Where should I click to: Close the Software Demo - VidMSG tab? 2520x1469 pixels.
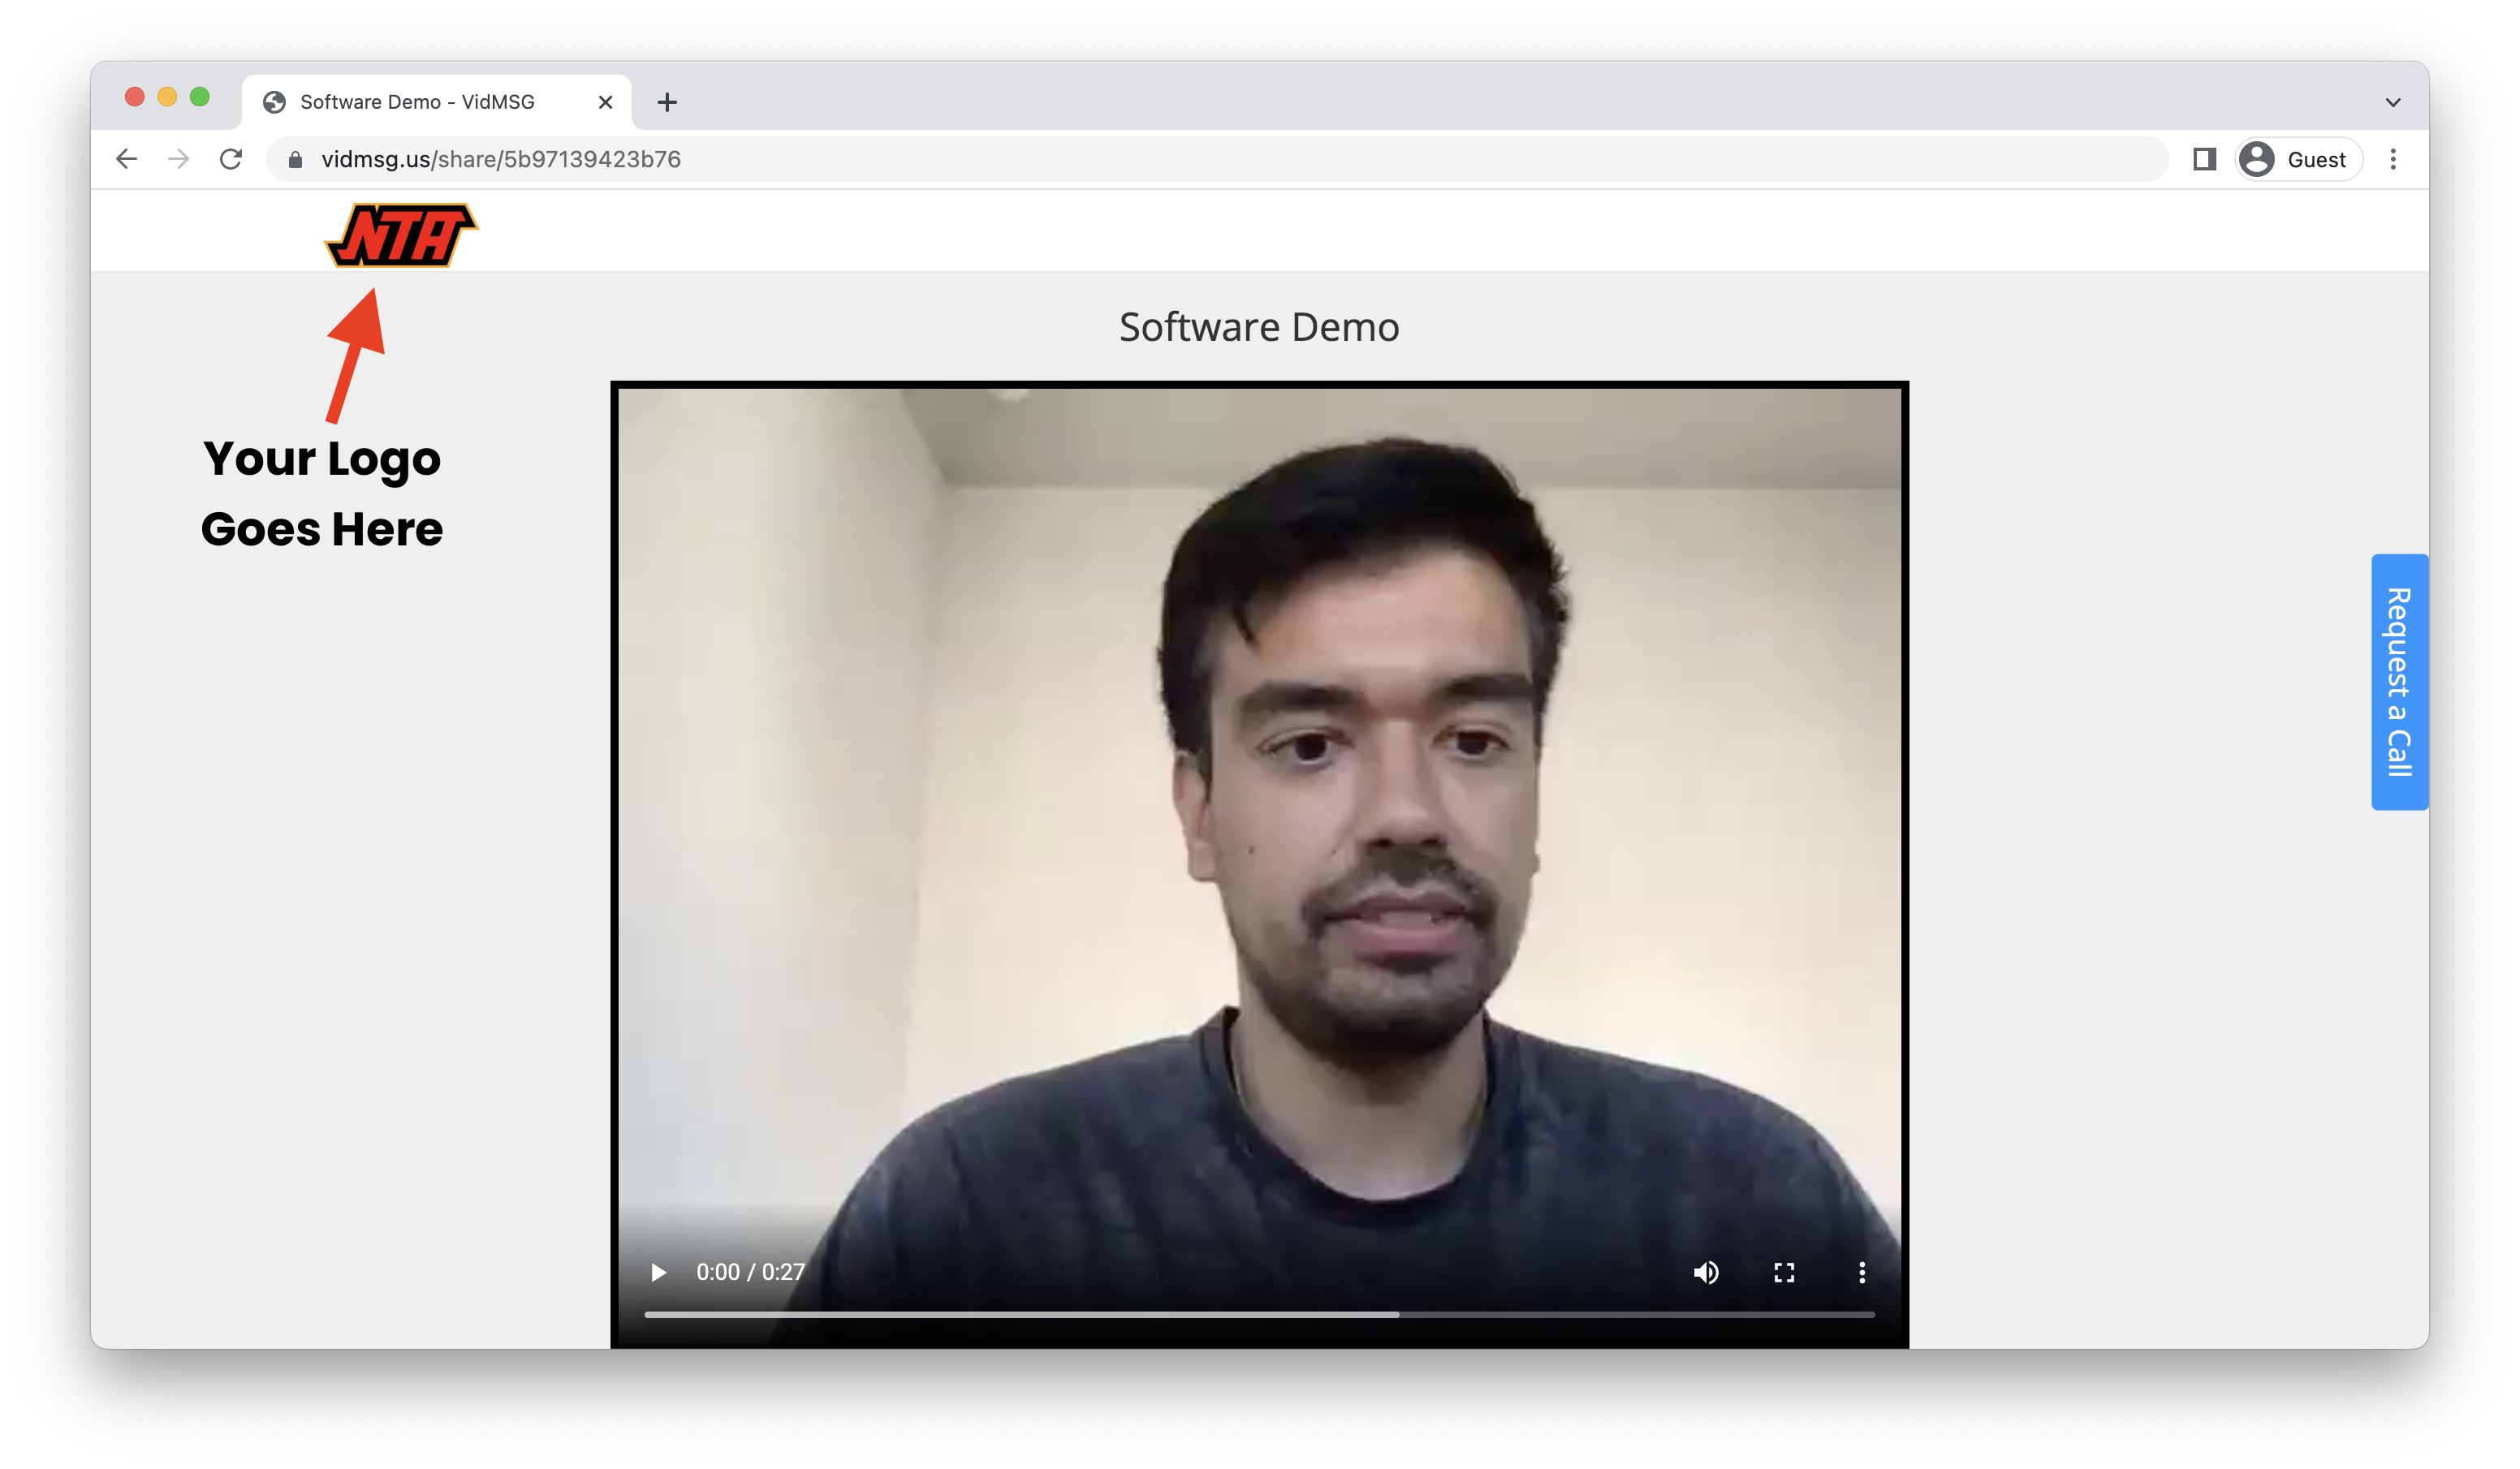pyautogui.click(x=605, y=102)
